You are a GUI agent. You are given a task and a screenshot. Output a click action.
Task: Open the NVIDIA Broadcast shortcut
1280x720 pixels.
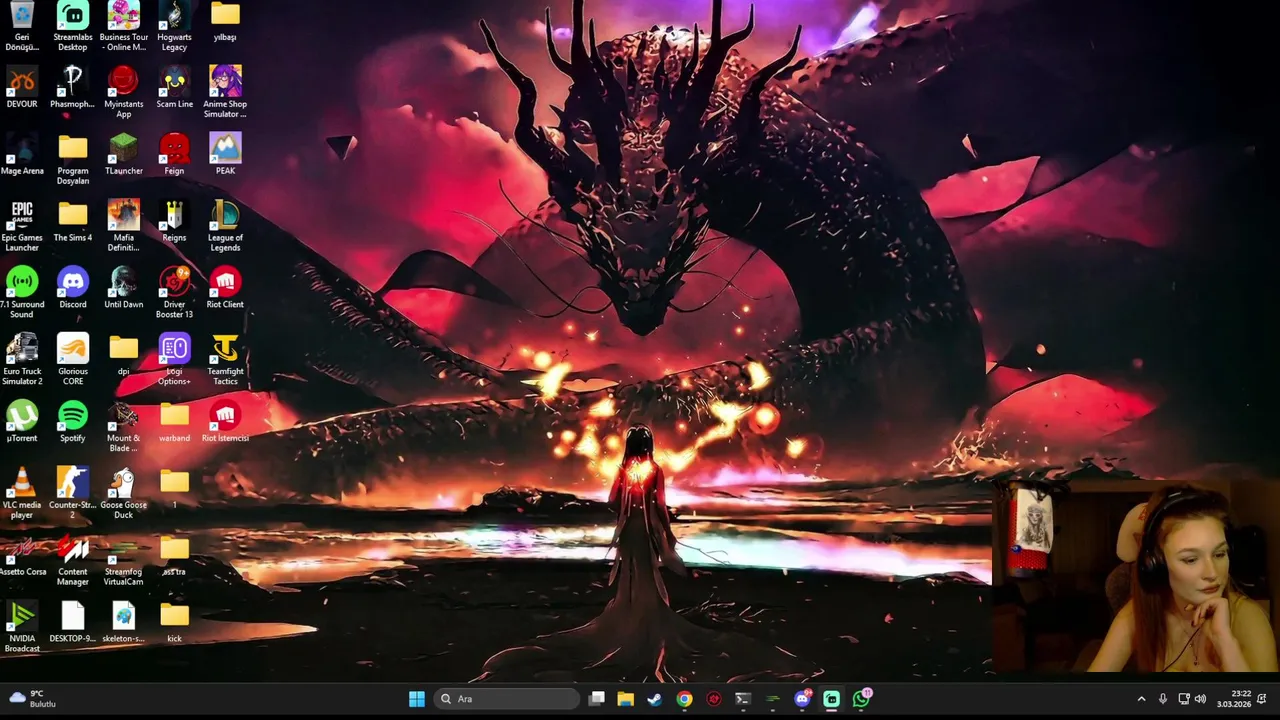click(22, 628)
